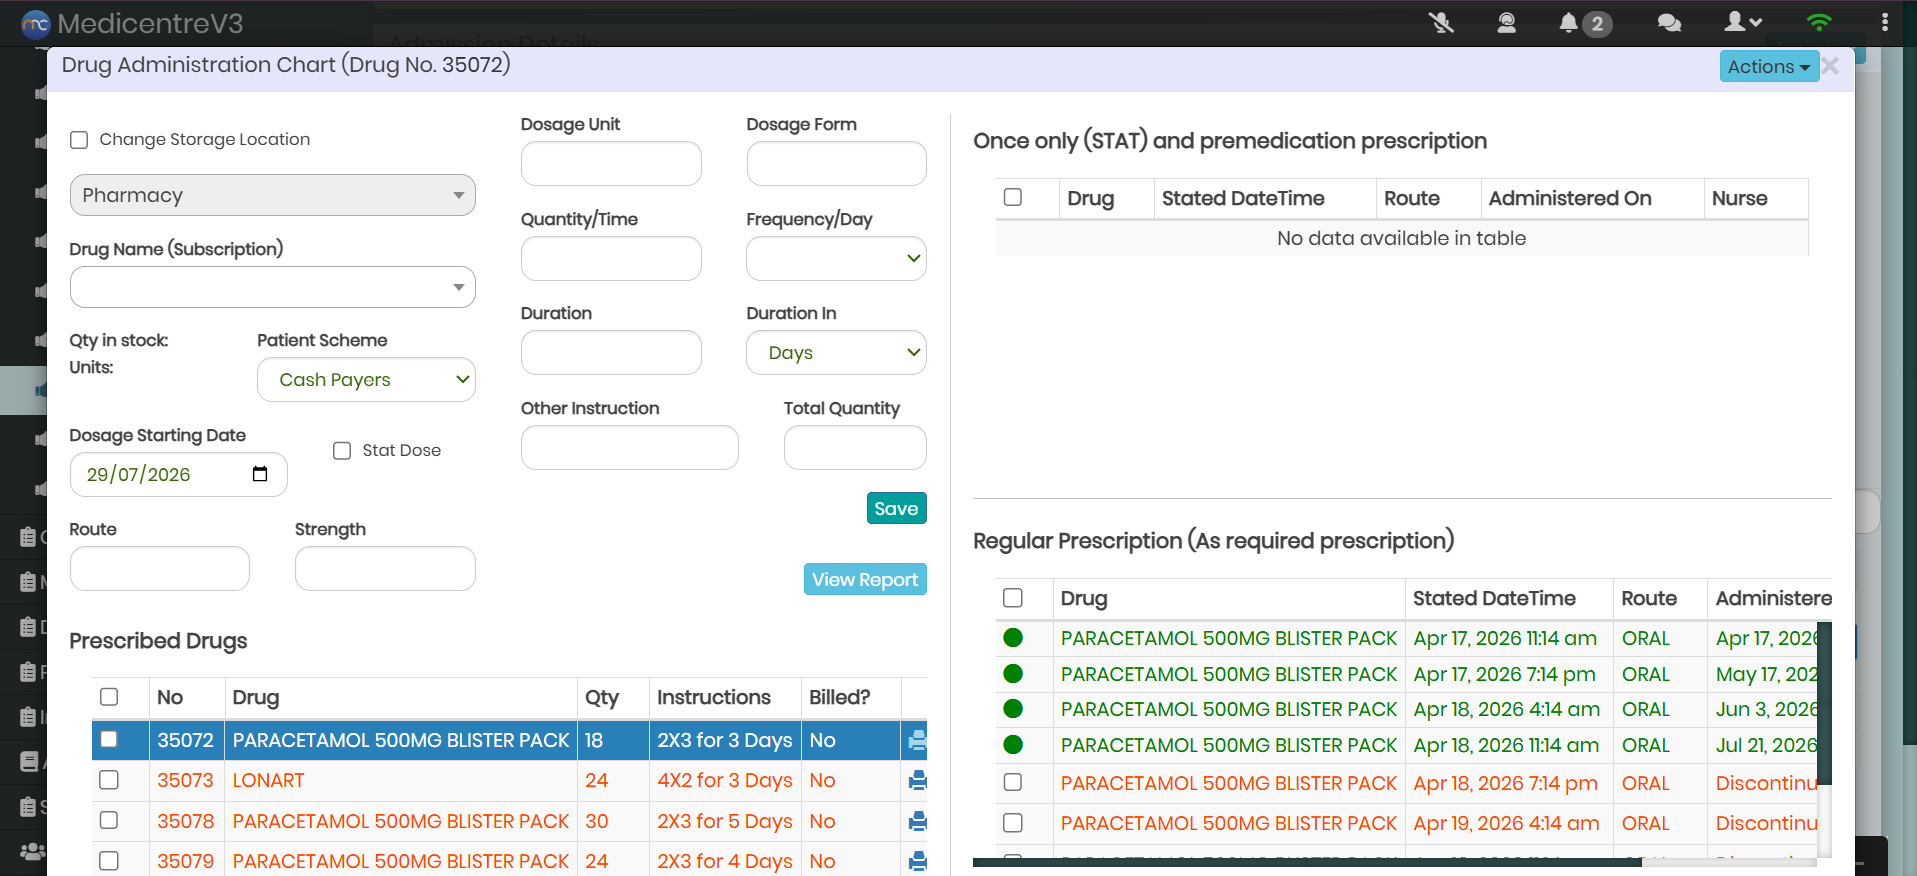Click green status dot for Apr 18 4:14 am dose
The image size is (1917, 876).
click(x=1013, y=709)
